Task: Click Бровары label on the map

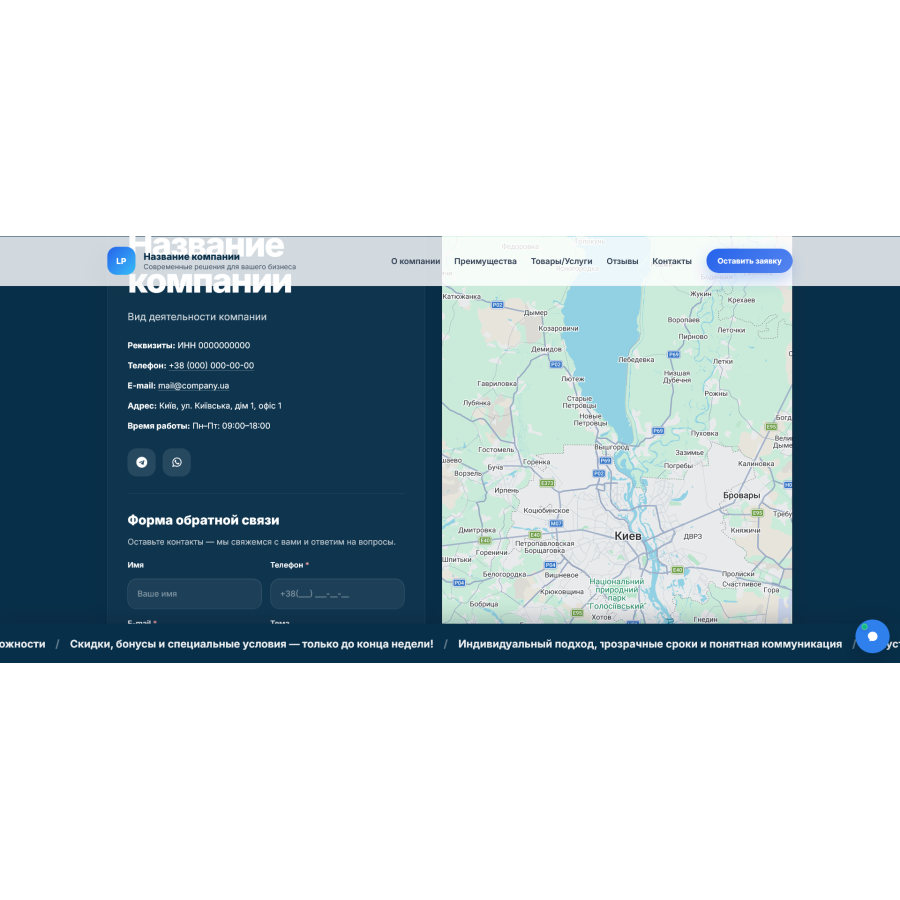Action: tap(742, 495)
